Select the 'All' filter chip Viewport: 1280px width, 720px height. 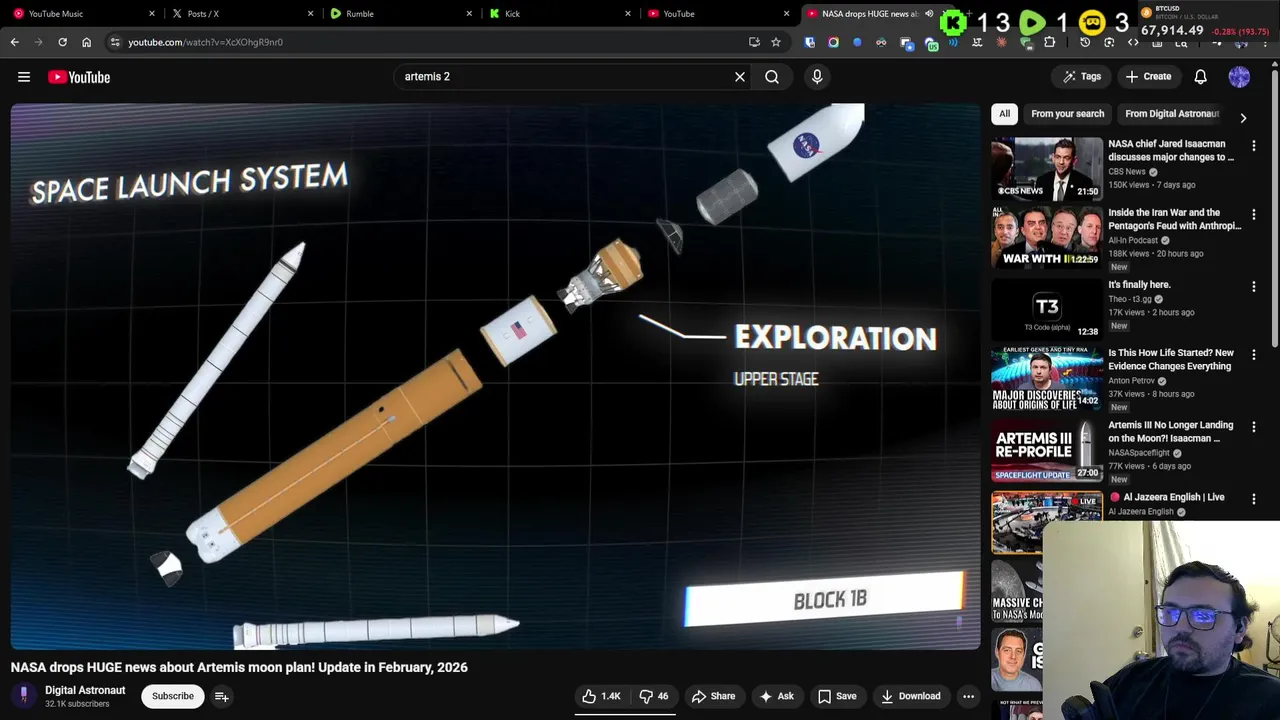click(1004, 114)
